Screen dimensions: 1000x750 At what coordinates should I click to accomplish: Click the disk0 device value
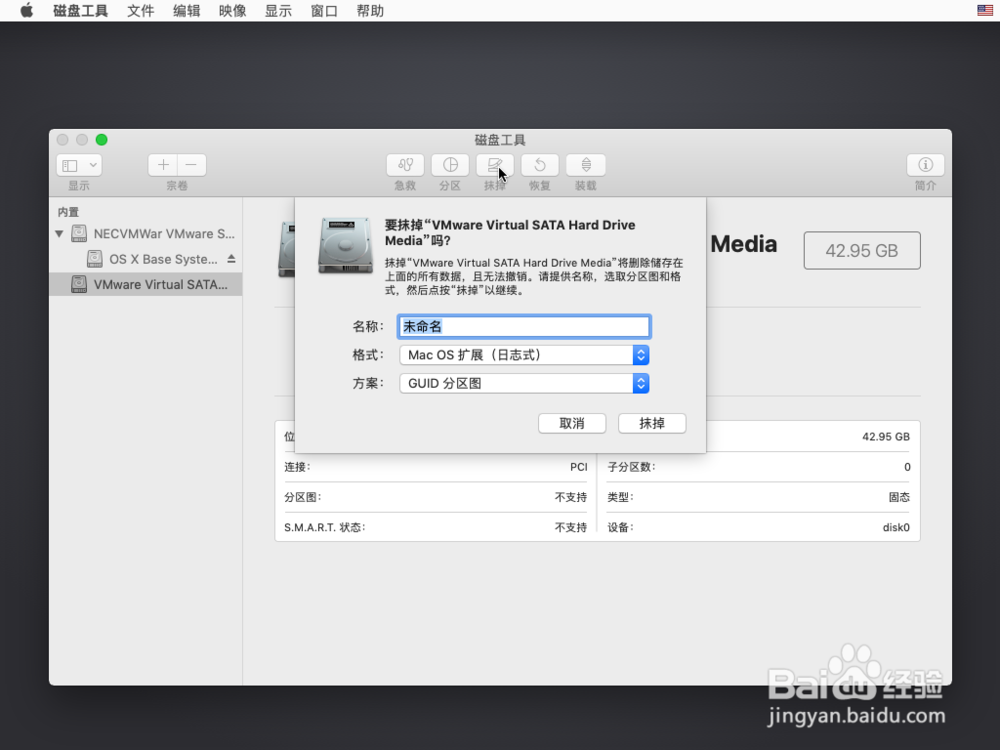point(896,527)
